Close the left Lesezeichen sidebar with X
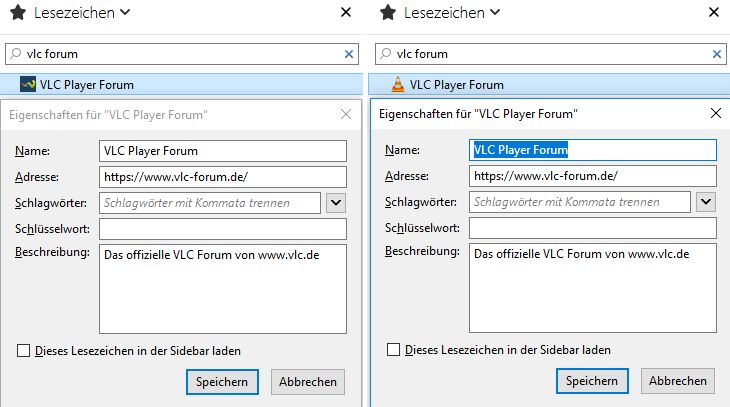730x407 pixels. coord(346,13)
